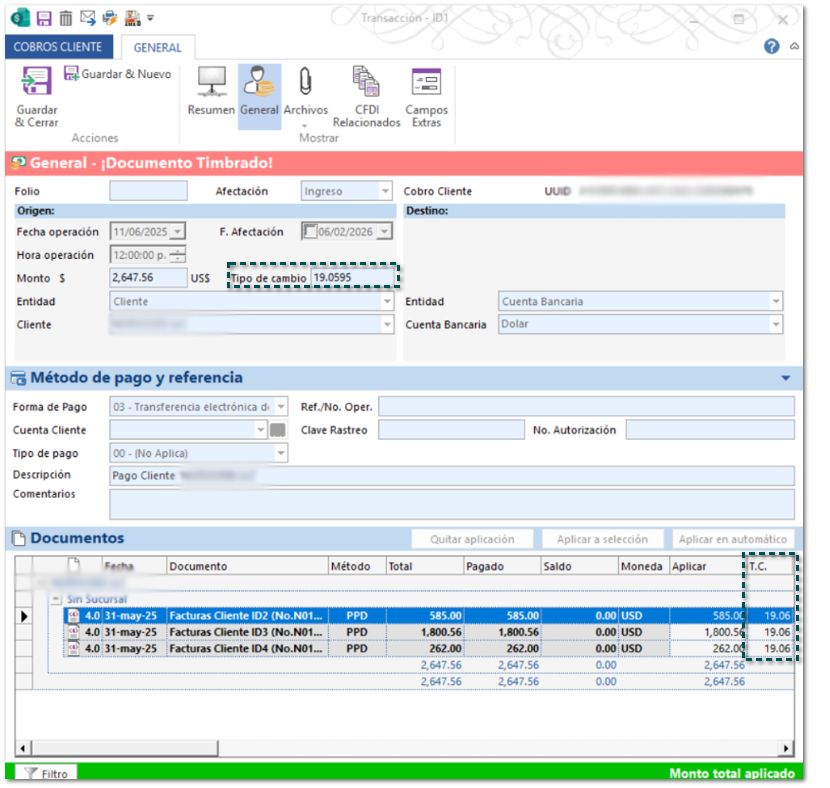The image size is (830, 788).
Task: Expand the Tipo de pago dropdown
Action: pos(280,453)
